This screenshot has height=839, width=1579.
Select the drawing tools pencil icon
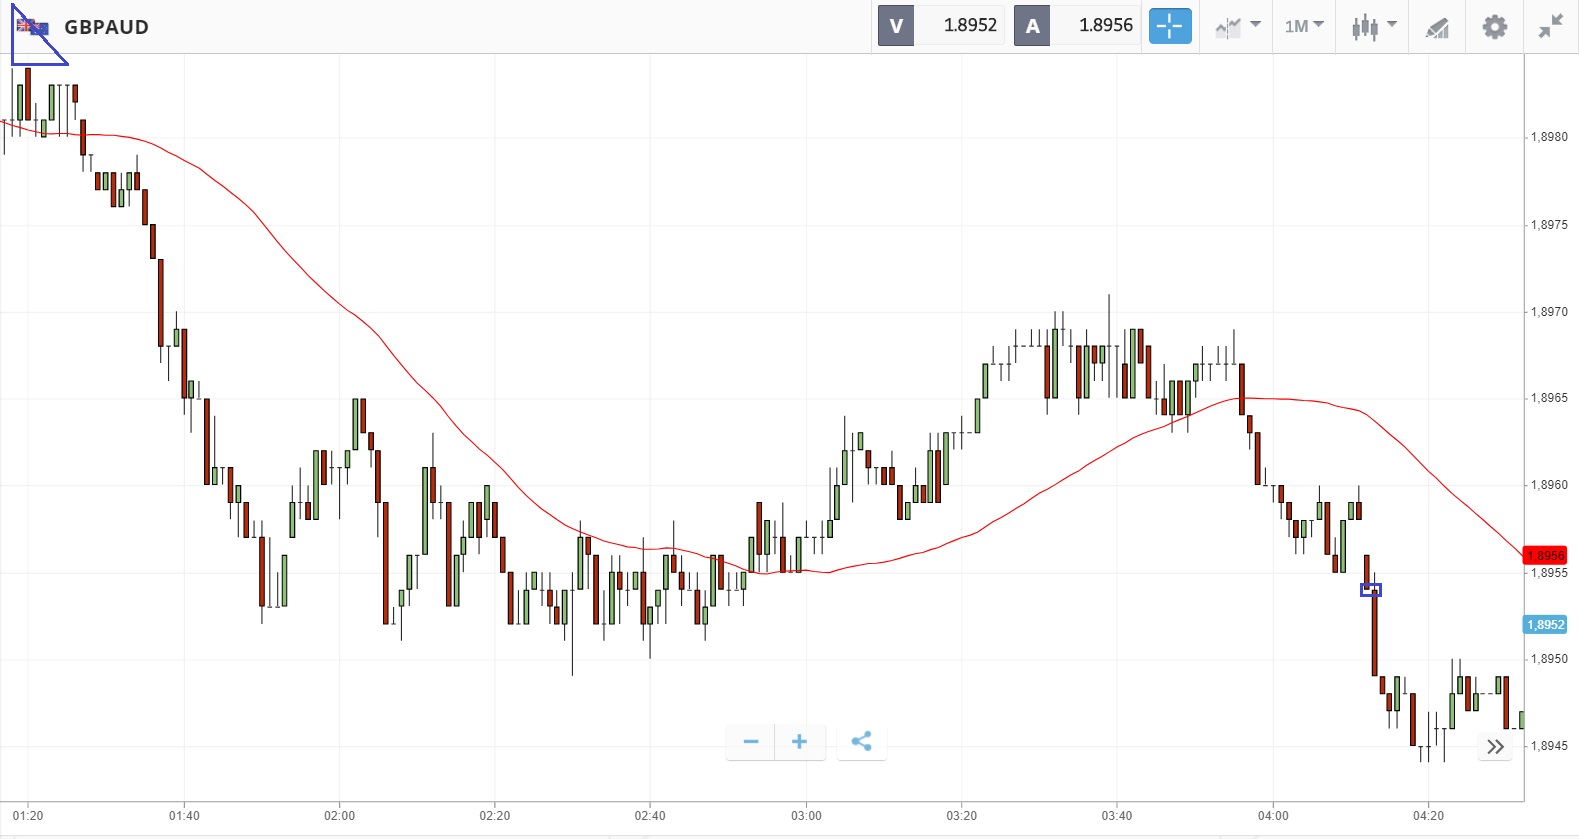point(1437,27)
